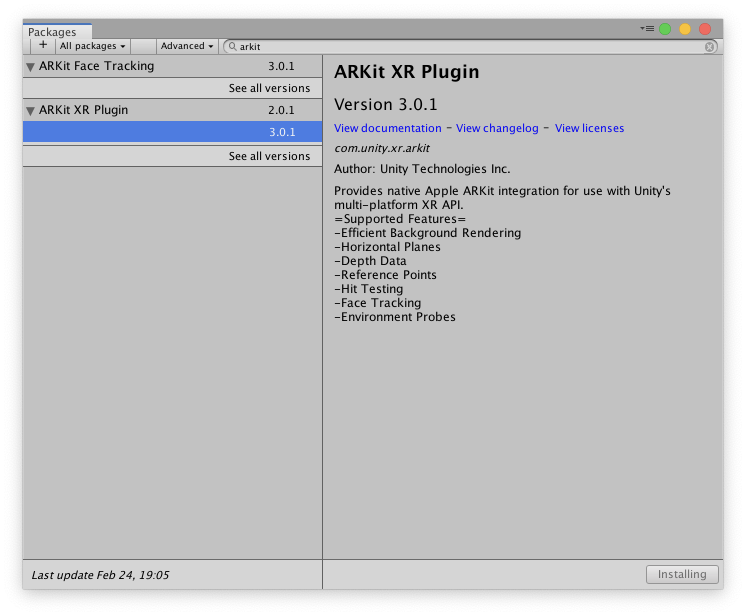Click the -Environment Probes feature line

[395, 317]
